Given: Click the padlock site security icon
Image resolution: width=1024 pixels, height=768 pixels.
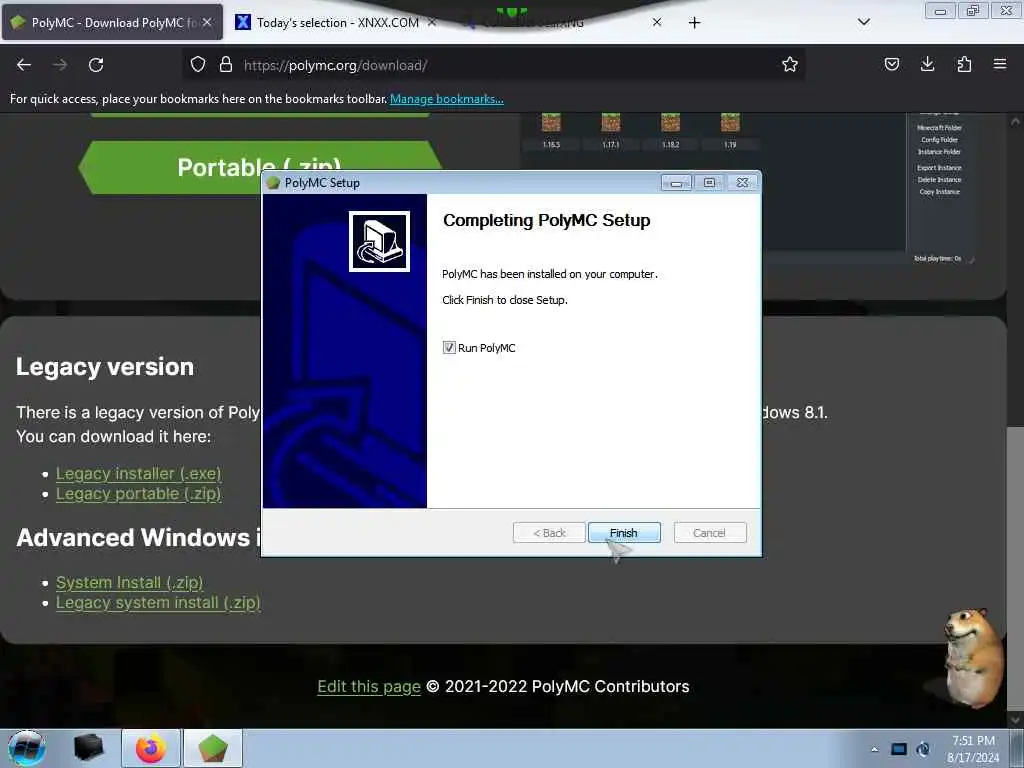Looking at the screenshot, I should 226,64.
